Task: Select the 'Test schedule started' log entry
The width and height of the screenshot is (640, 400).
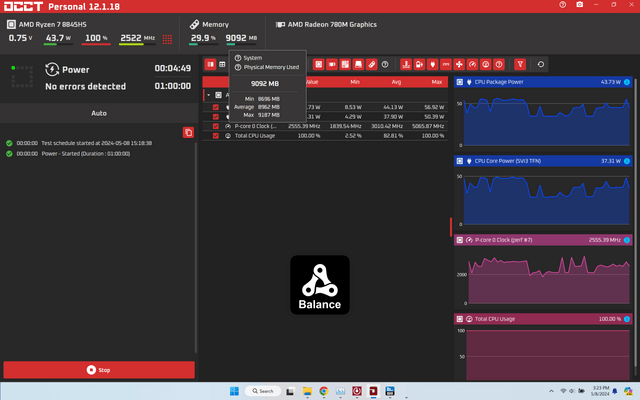Action: click(97, 143)
